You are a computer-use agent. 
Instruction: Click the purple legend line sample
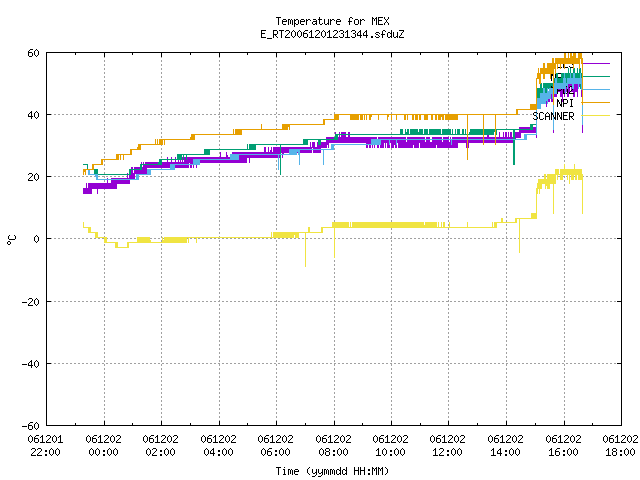point(596,64)
